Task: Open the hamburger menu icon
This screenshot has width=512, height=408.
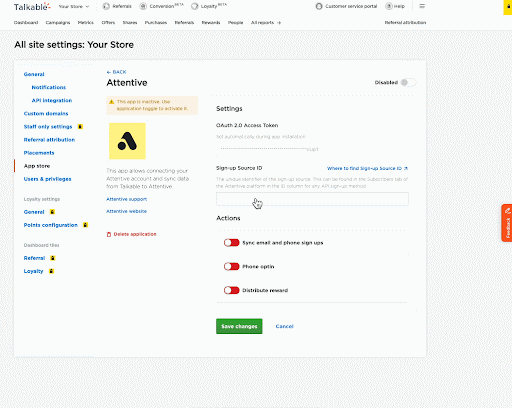Action: coord(422,6)
